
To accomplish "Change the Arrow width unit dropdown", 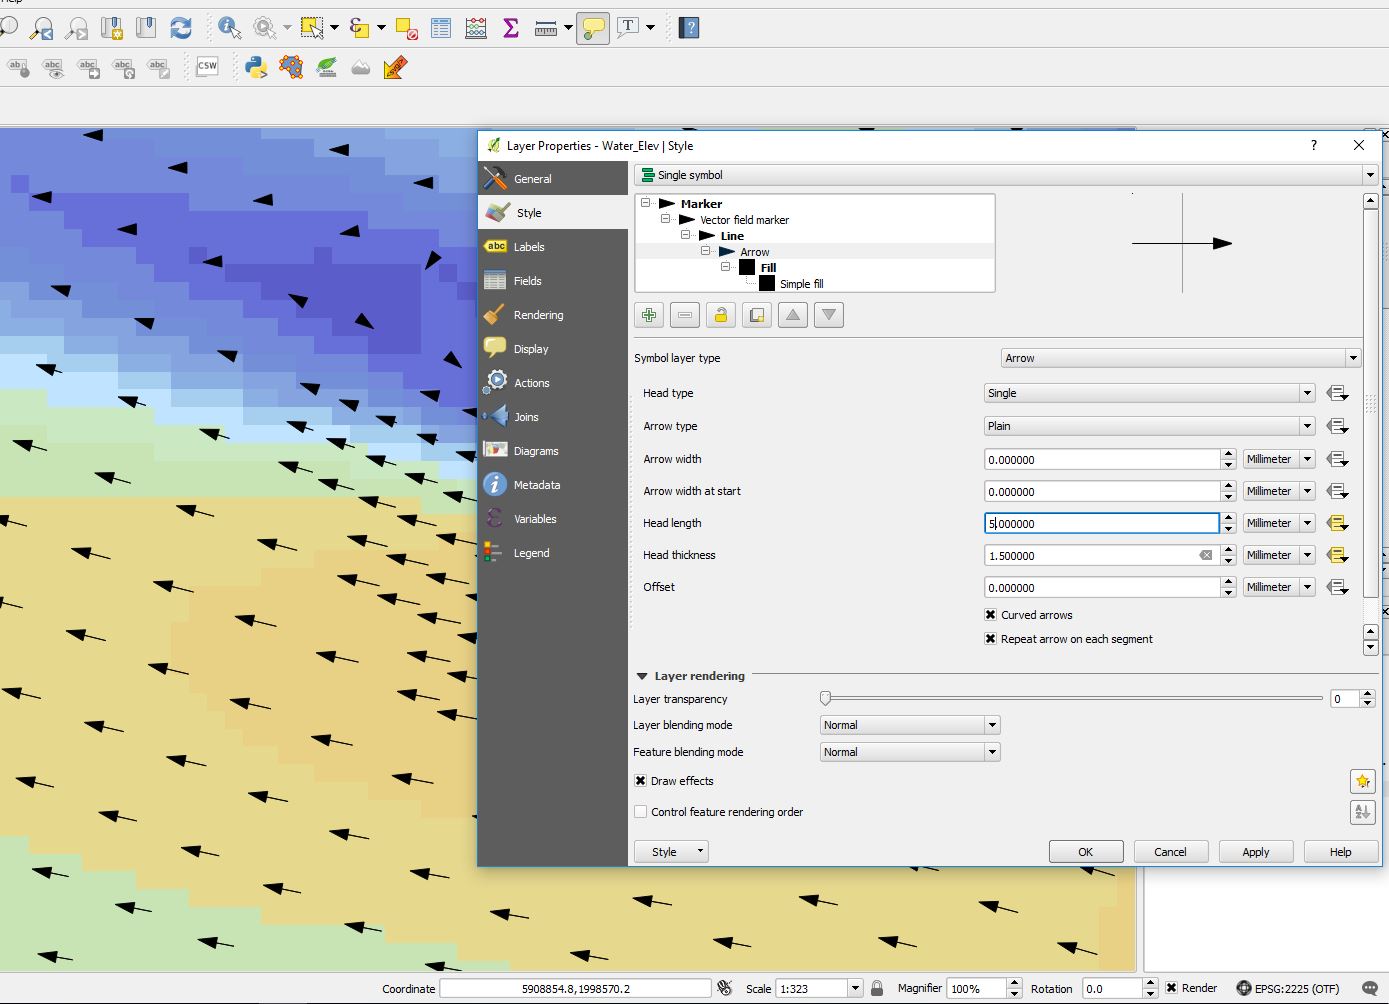I will pos(1279,459).
